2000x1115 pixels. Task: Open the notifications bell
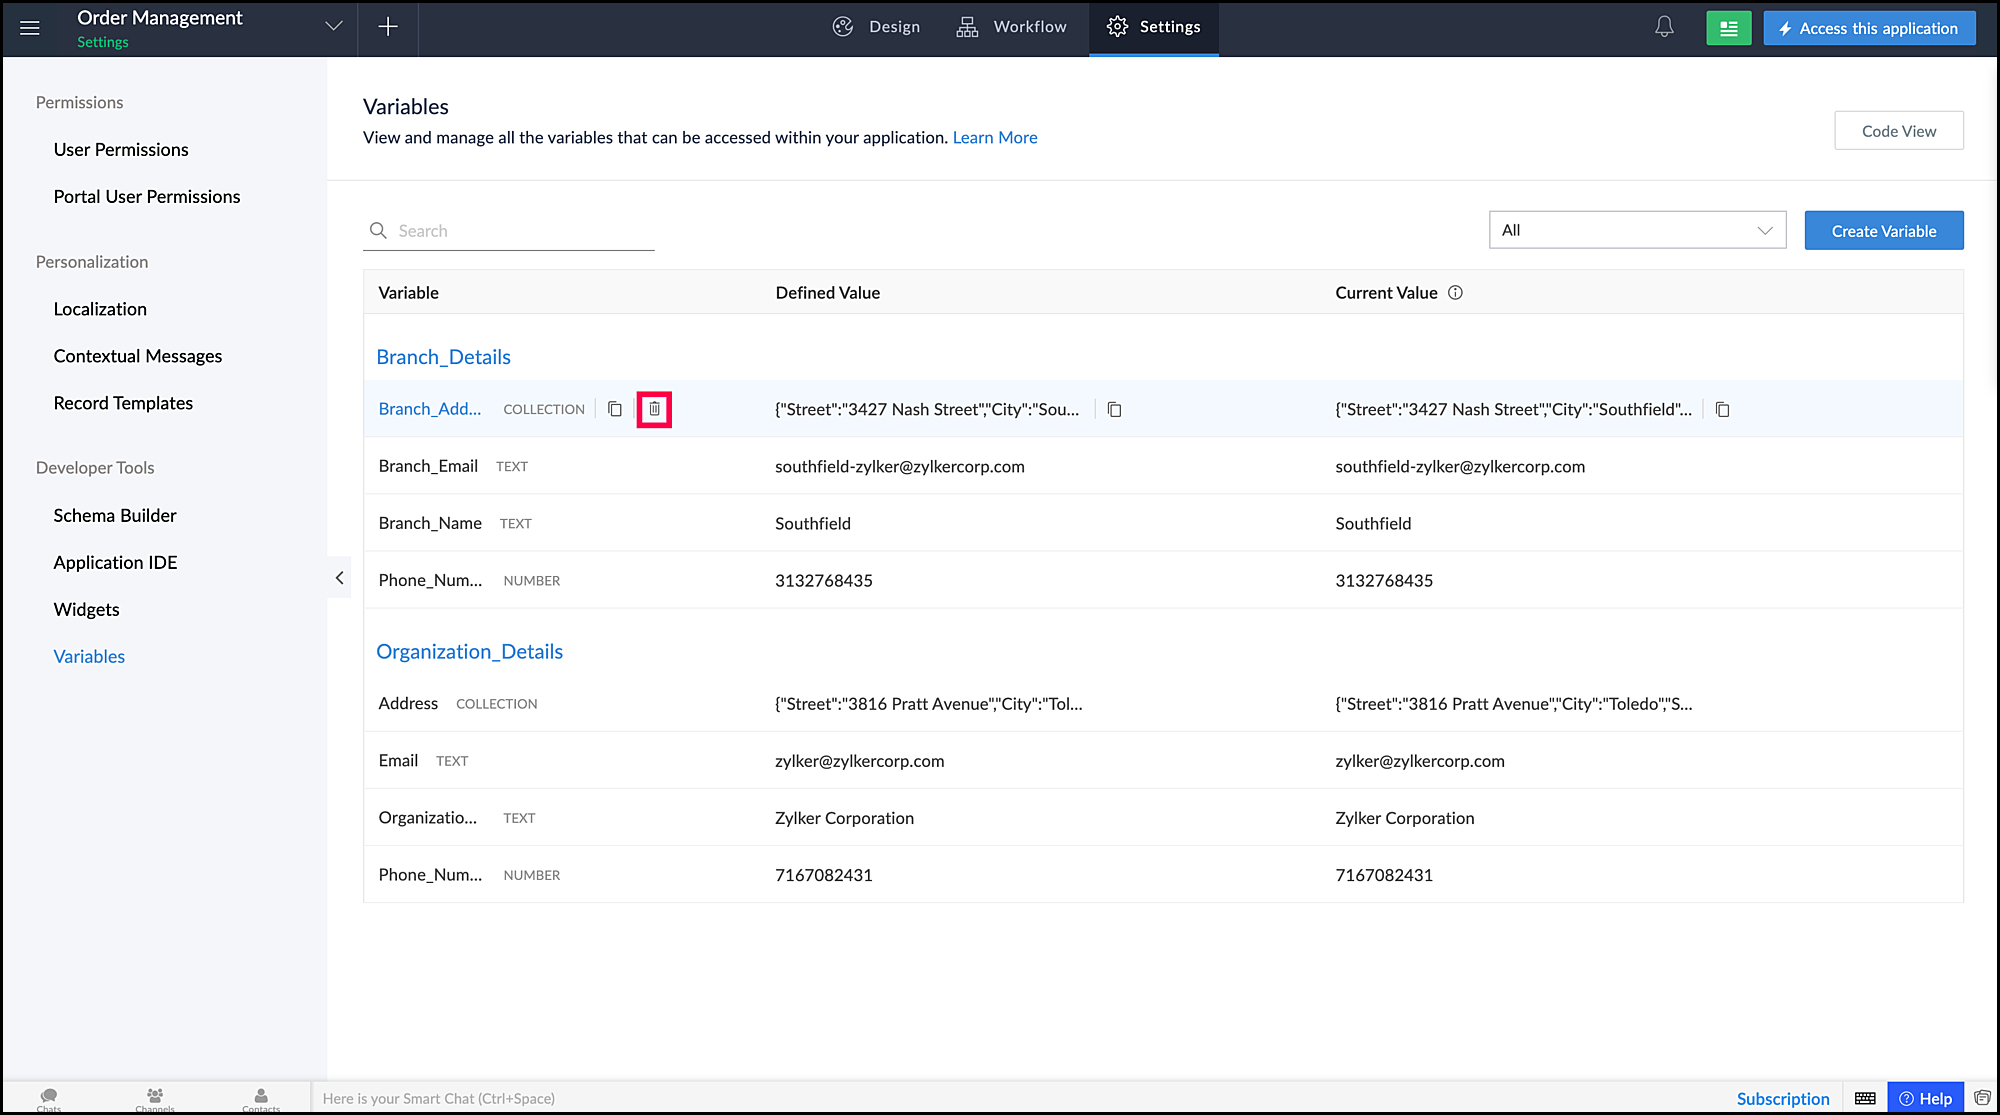click(1664, 27)
